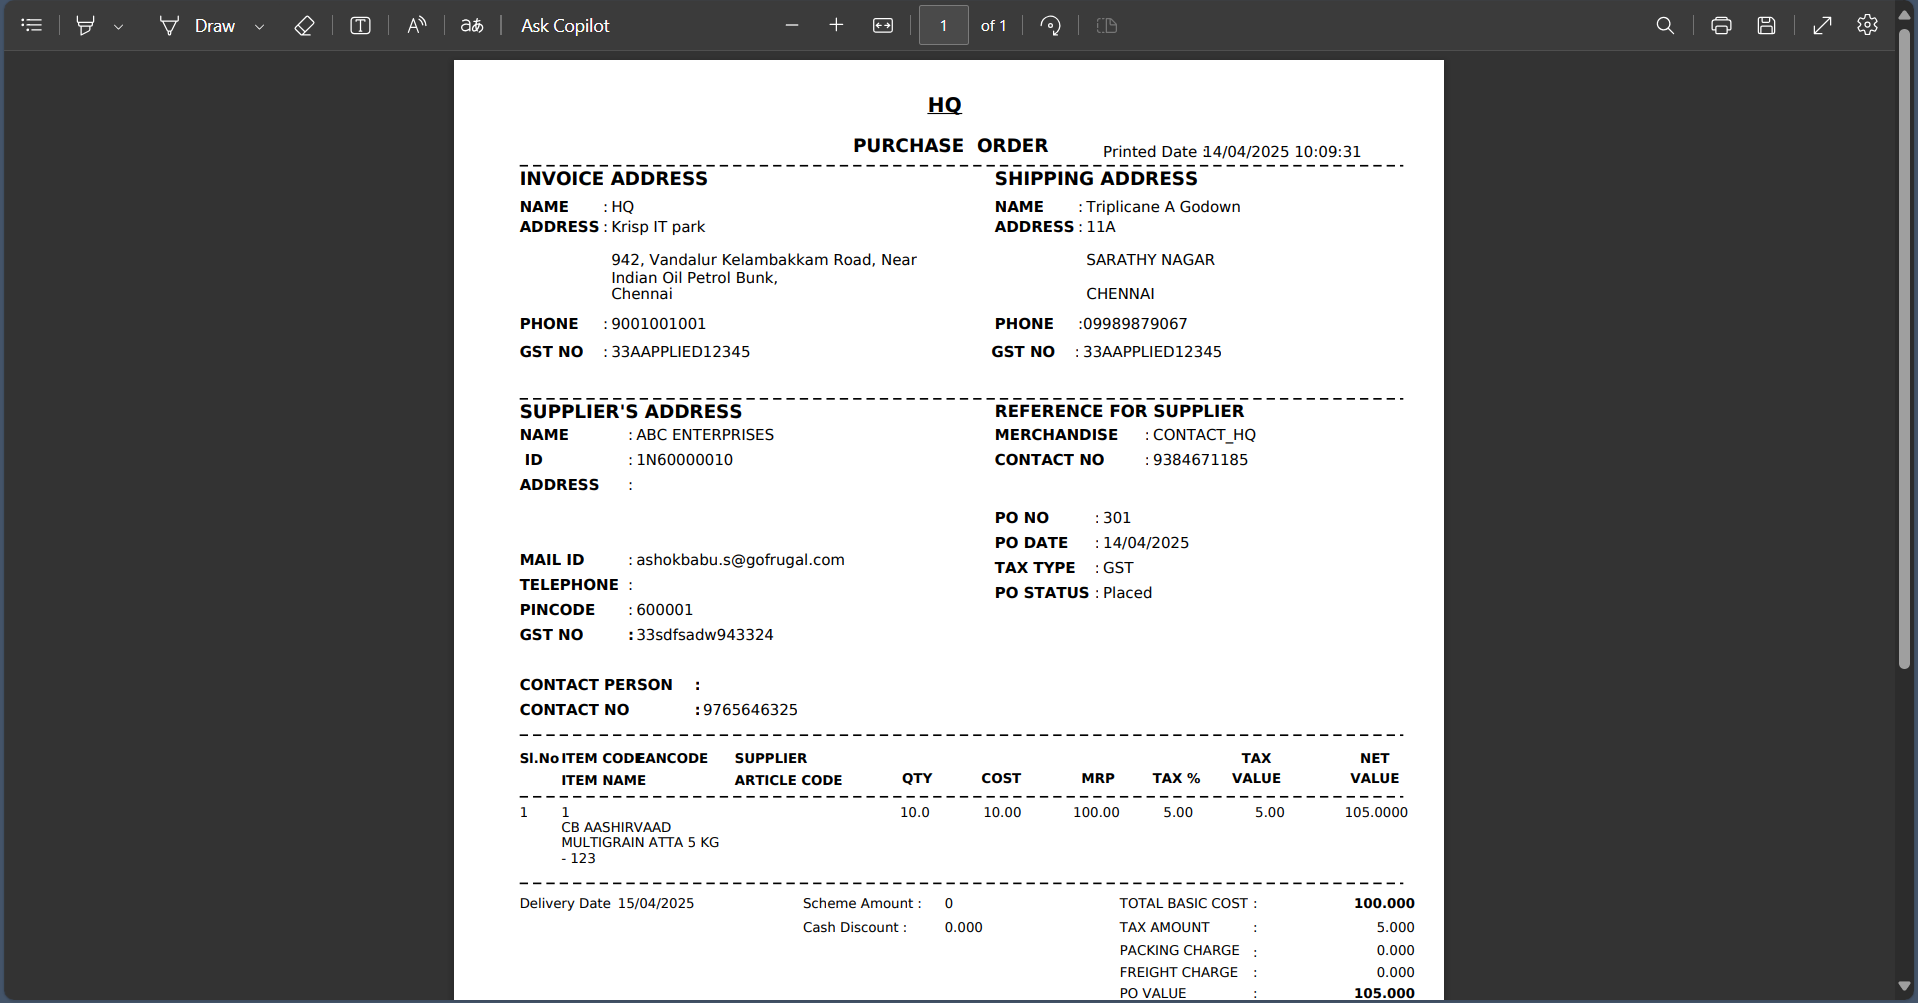Image resolution: width=1918 pixels, height=1003 pixels.
Task: Expand the highlight color dropdown arrow
Action: [x=118, y=27]
